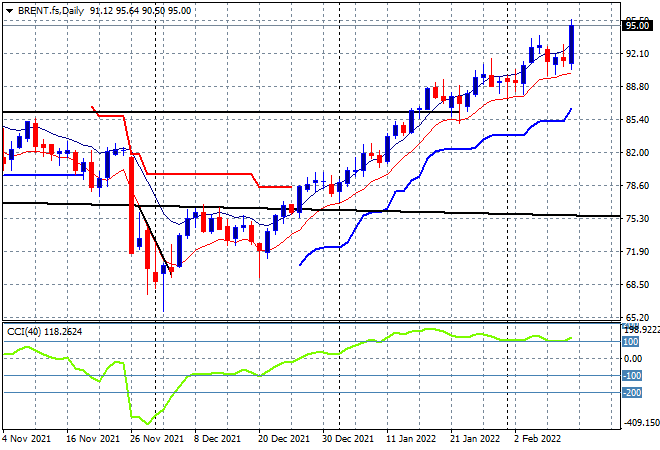Select the BRENT.fs,Daily symbol title
Screen dimensions: 660x450
[x=51, y=11]
